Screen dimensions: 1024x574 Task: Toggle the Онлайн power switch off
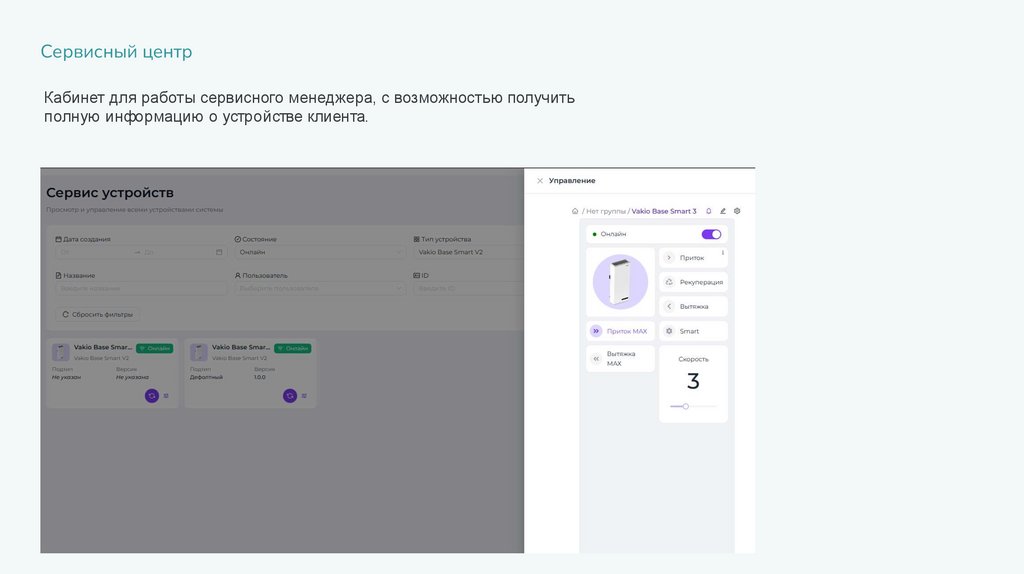coord(711,234)
